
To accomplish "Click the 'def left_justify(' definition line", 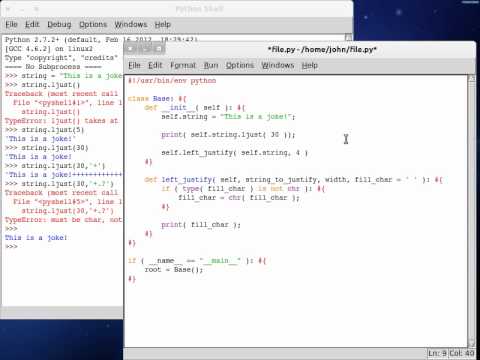I will pos(293,180).
